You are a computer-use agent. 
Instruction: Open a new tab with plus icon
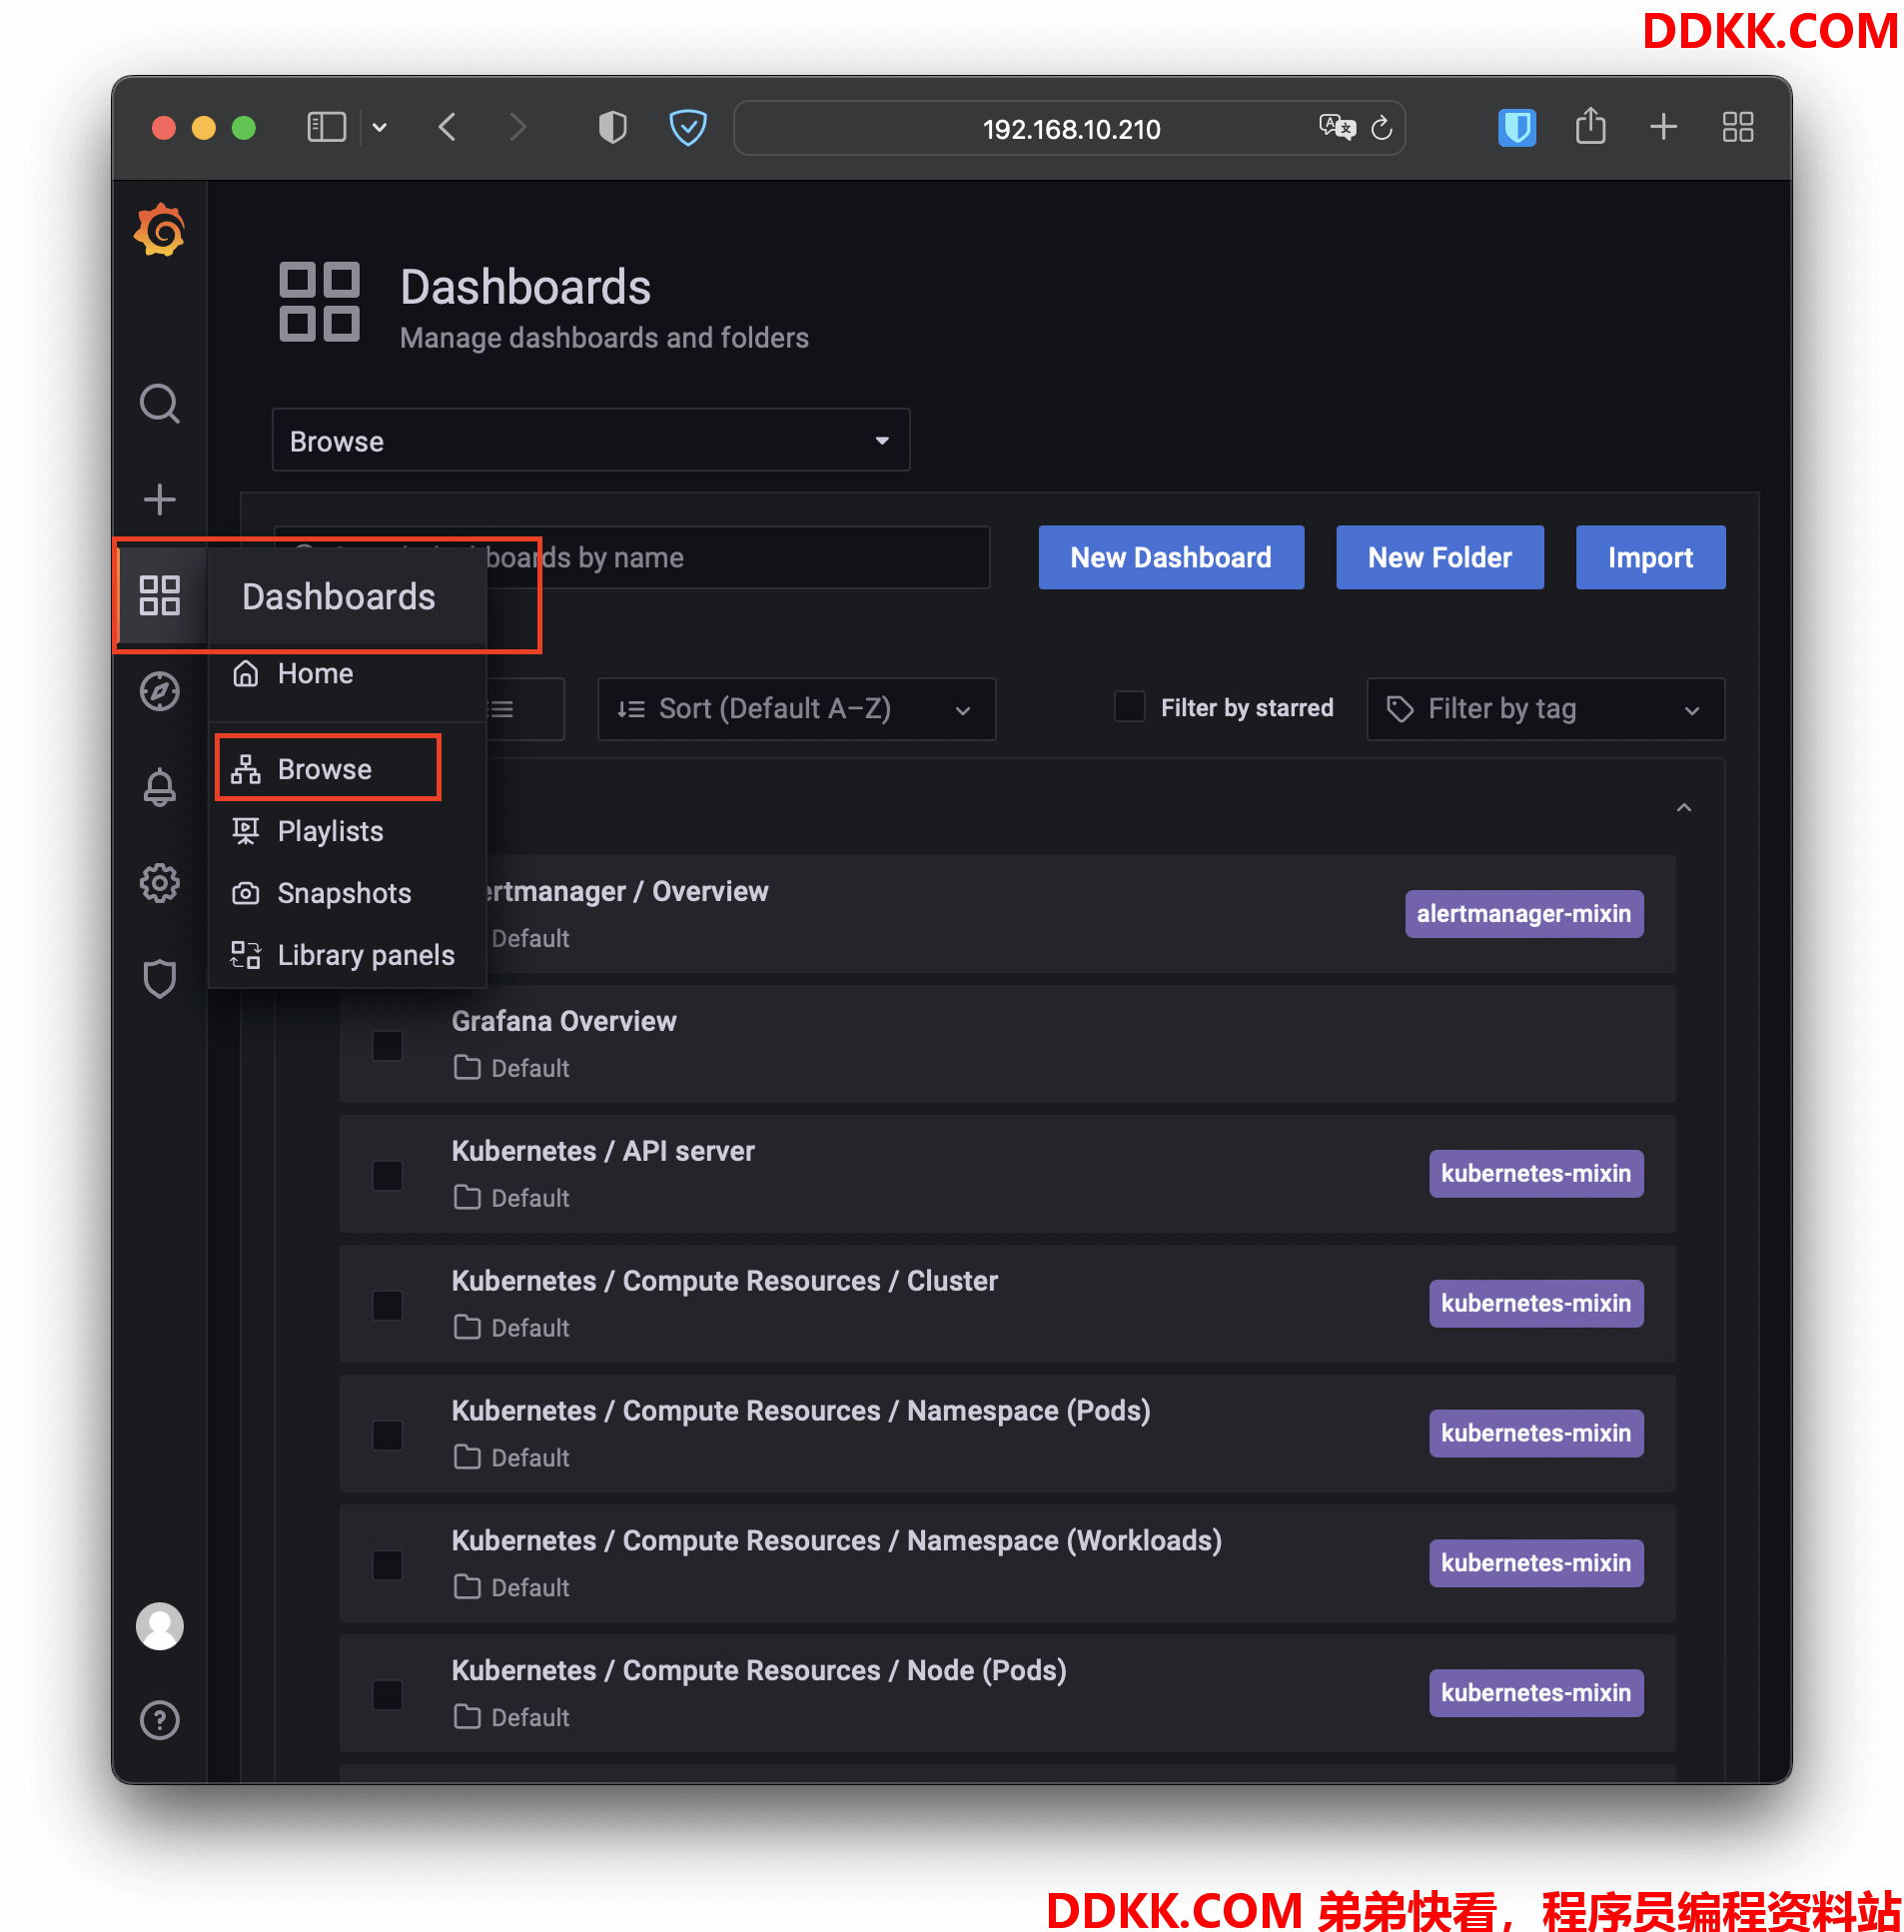coord(1664,127)
